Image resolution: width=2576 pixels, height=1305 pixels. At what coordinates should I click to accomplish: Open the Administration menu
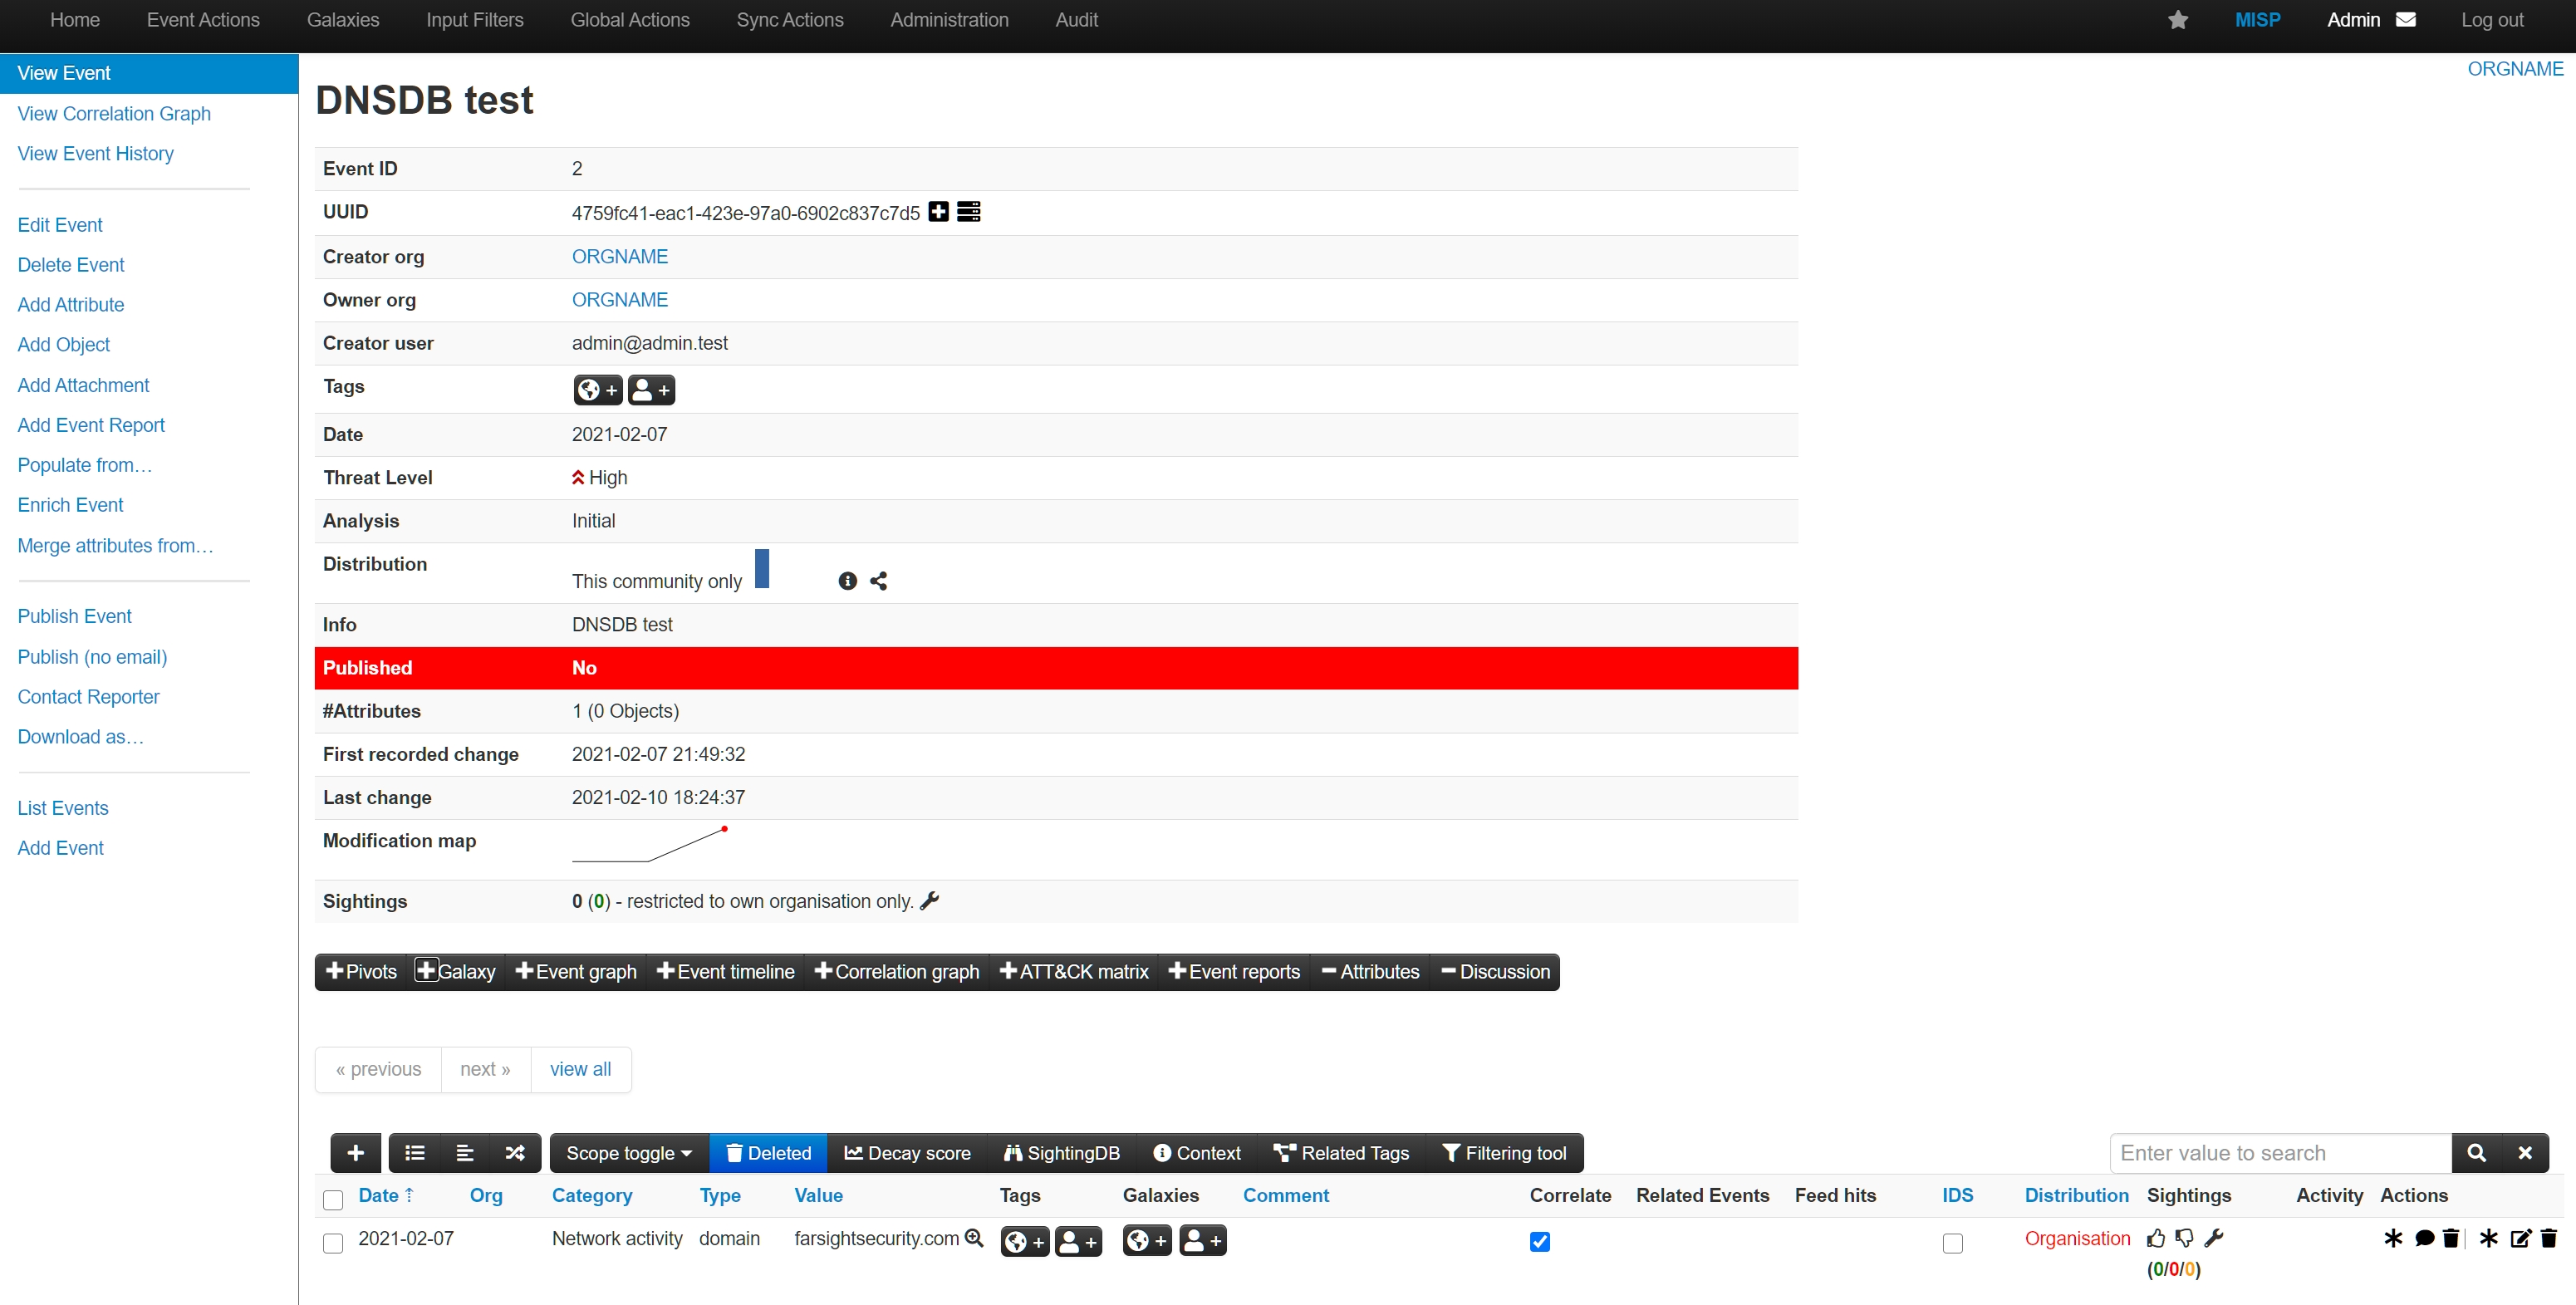point(948,20)
